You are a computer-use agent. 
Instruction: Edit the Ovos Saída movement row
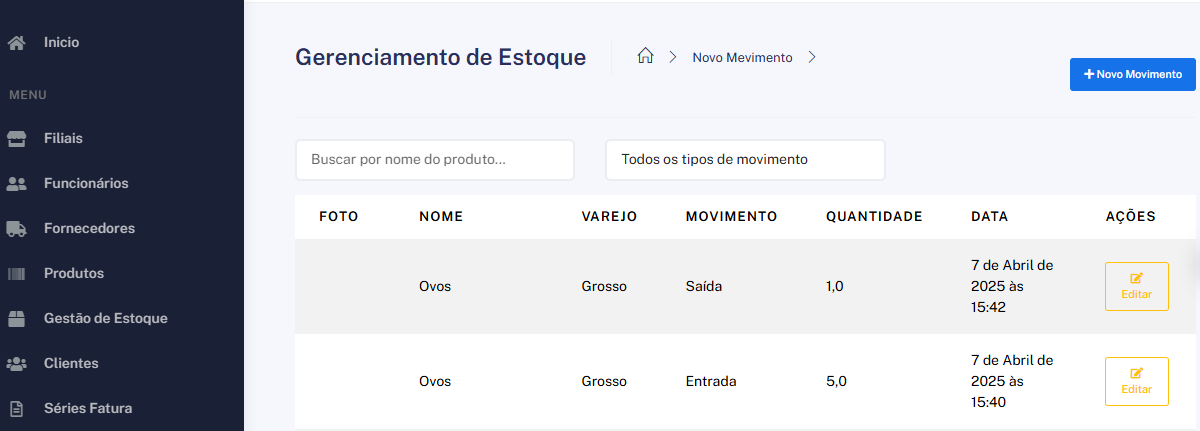pos(1136,287)
